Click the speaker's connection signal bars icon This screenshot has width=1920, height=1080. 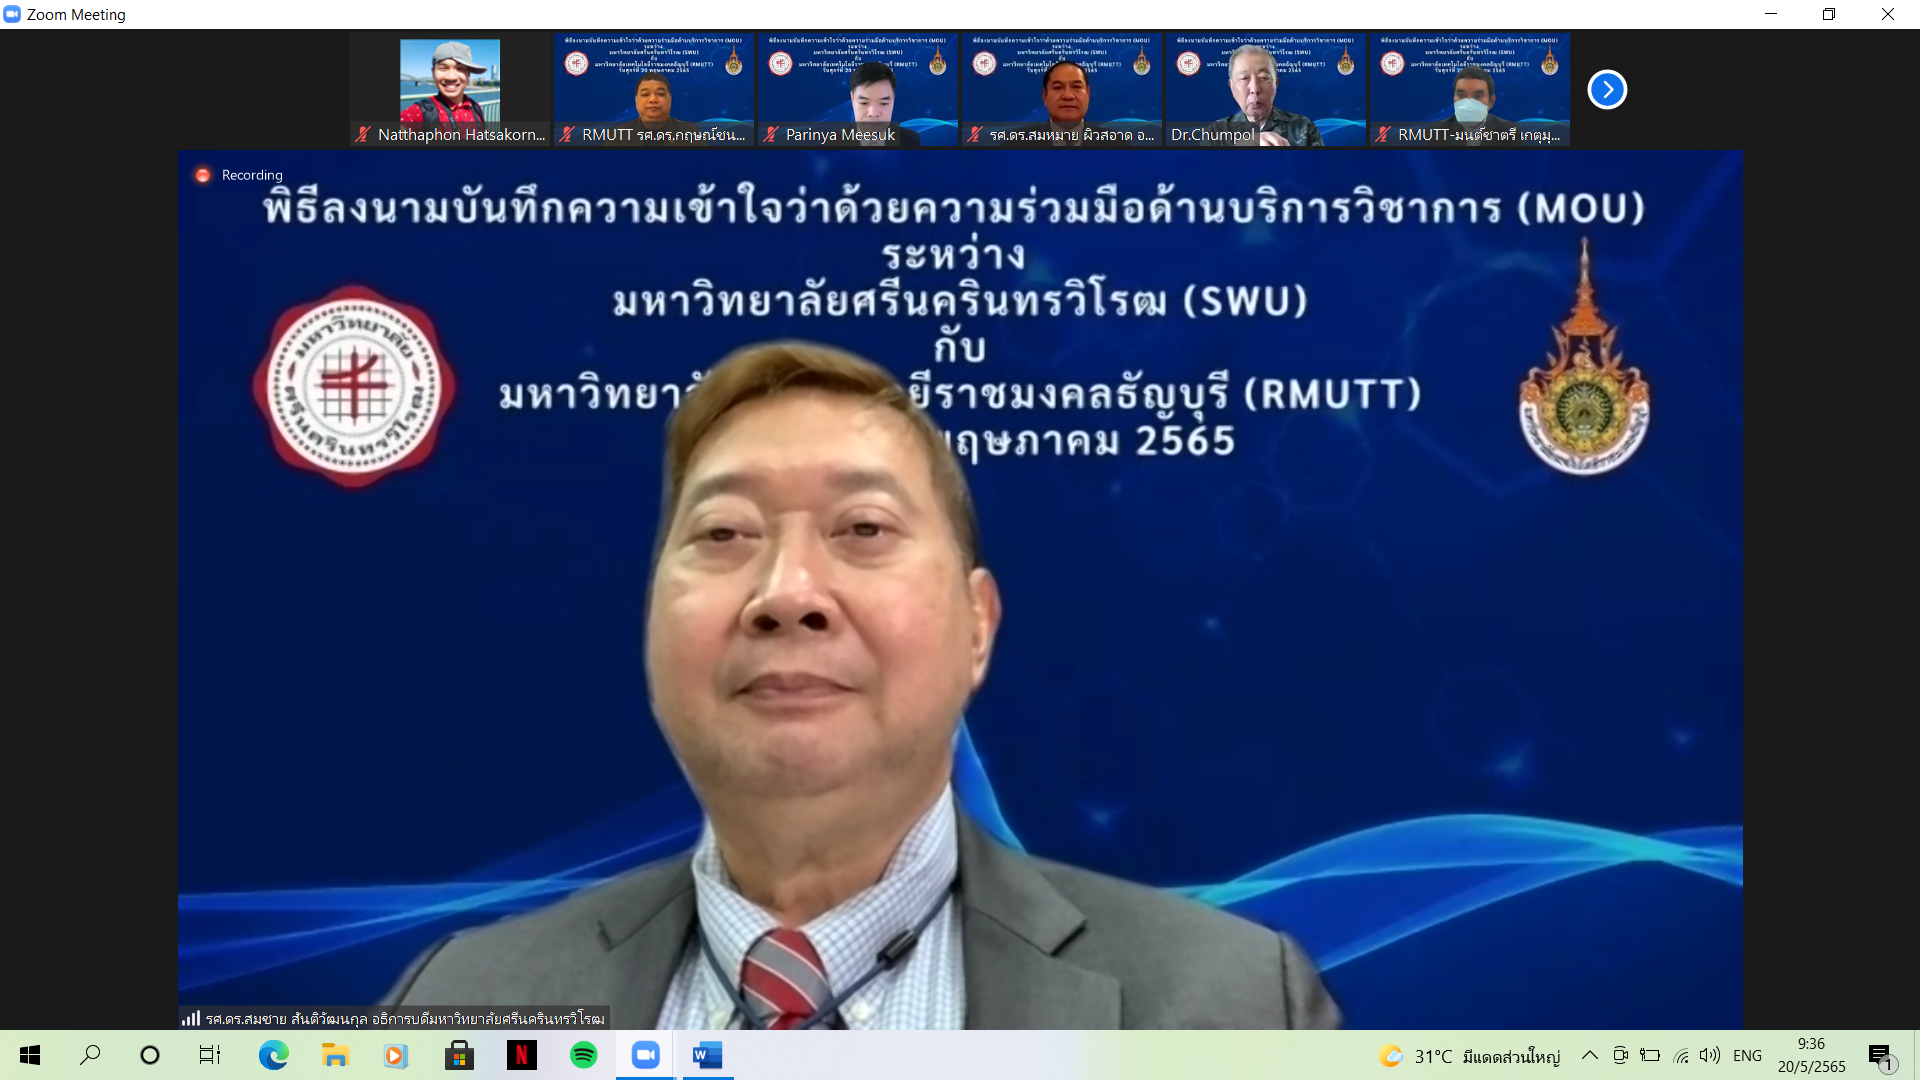tap(191, 1018)
